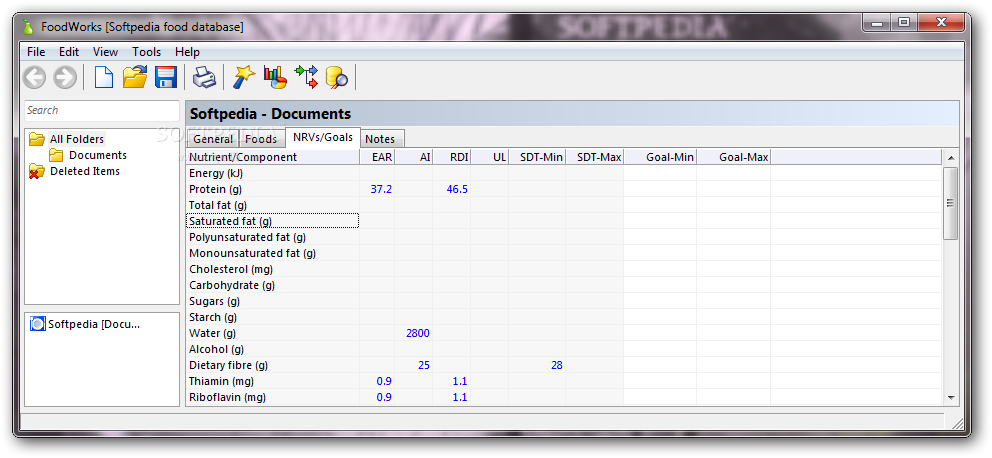The height and width of the screenshot is (458, 992).
Task: Print with the printer toolbar icon
Action: [204, 77]
